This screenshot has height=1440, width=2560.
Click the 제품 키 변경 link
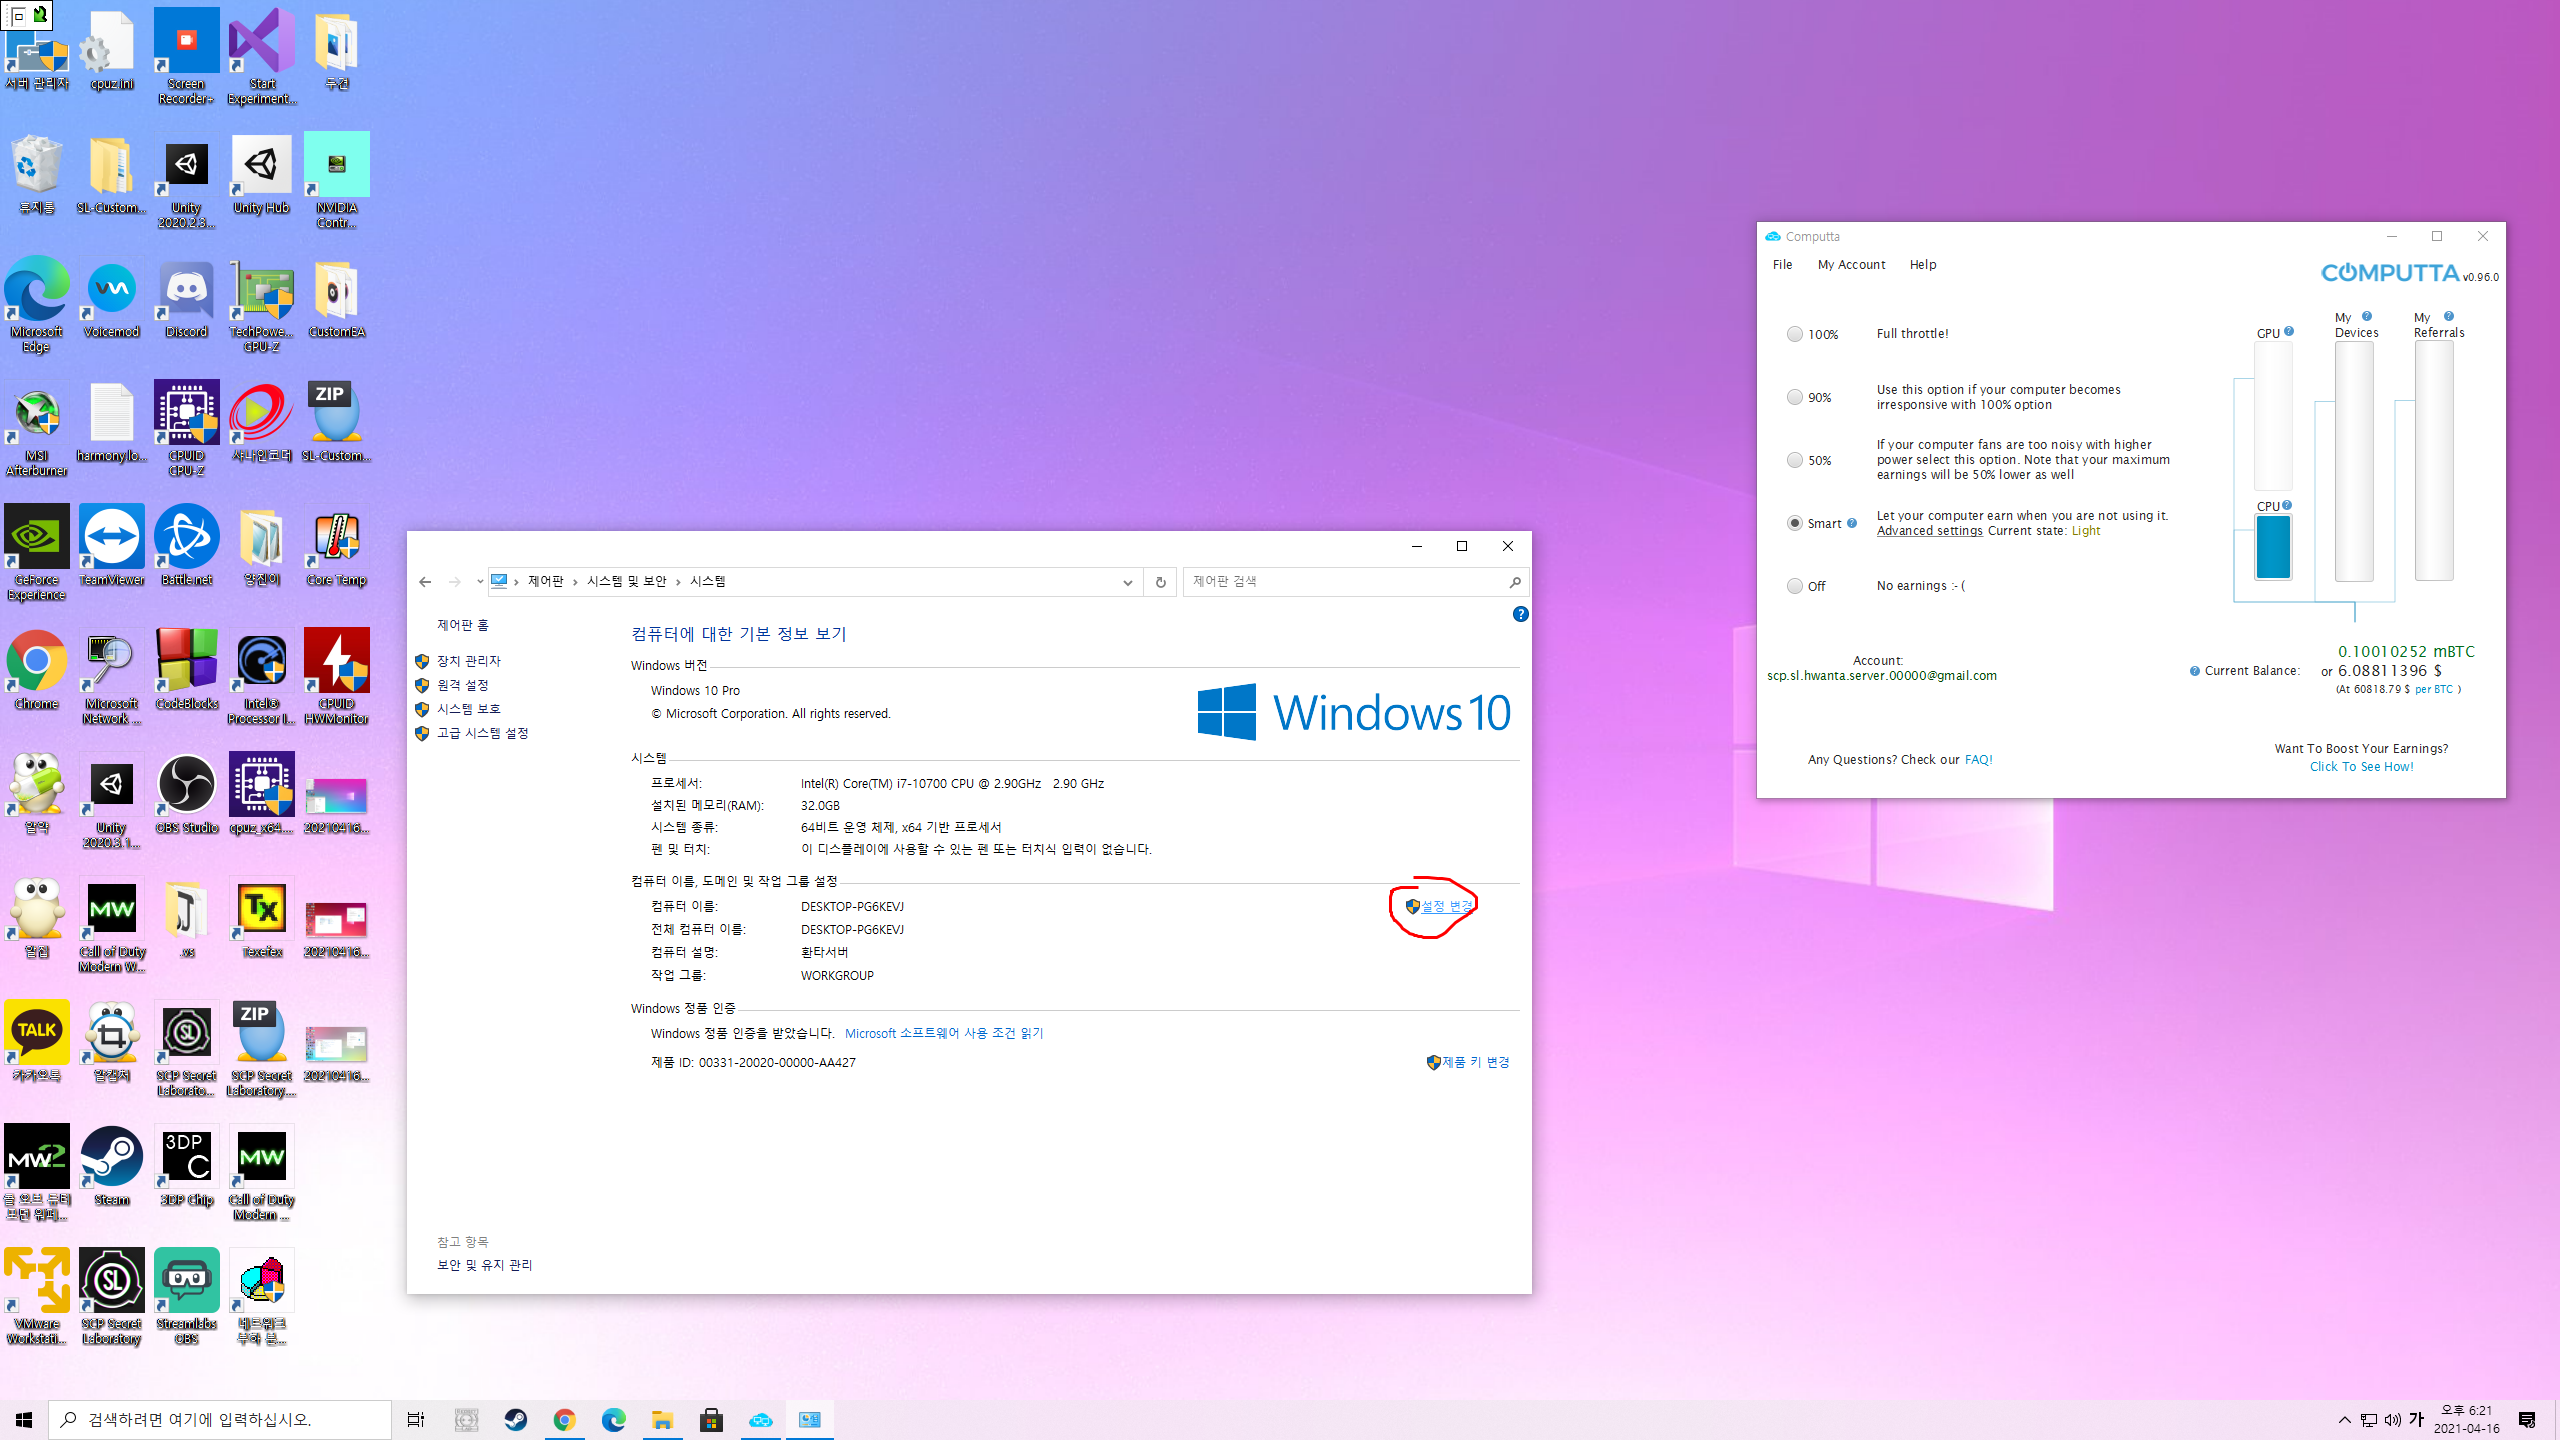point(1475,1062)
